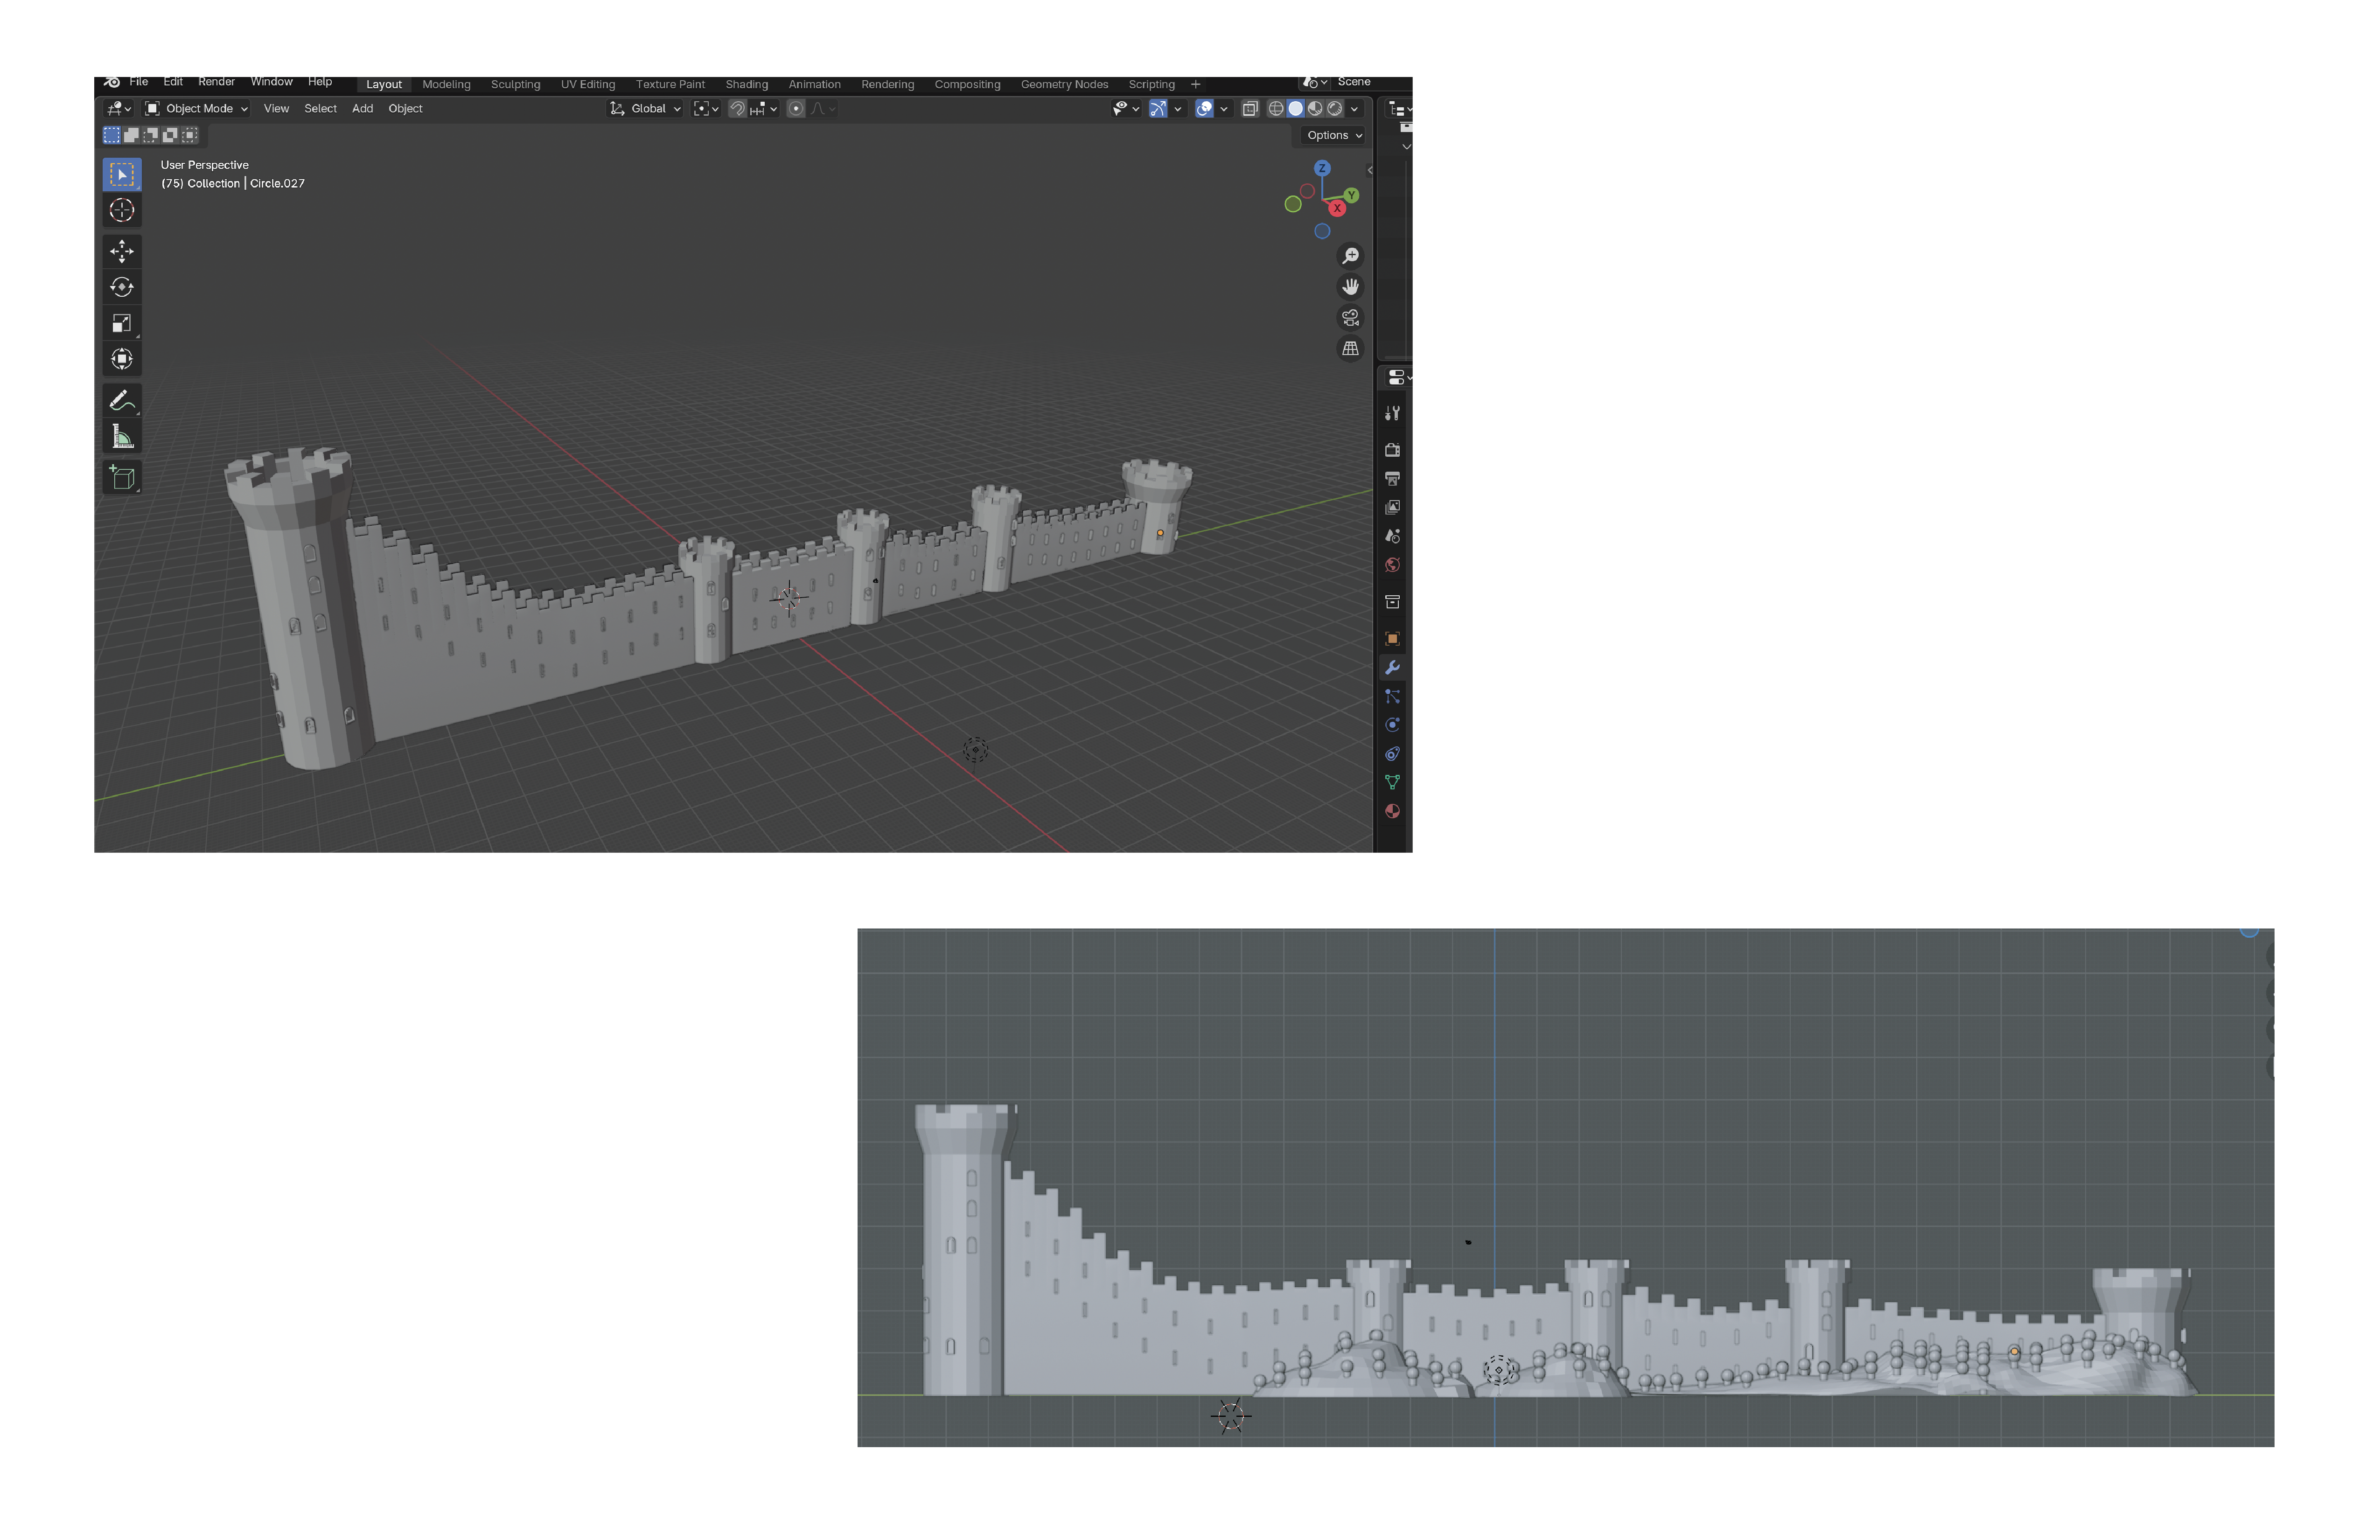Open the Object Mode dropdown
The width and height of the screenshot is (2380, 1540).
(196, 108)
